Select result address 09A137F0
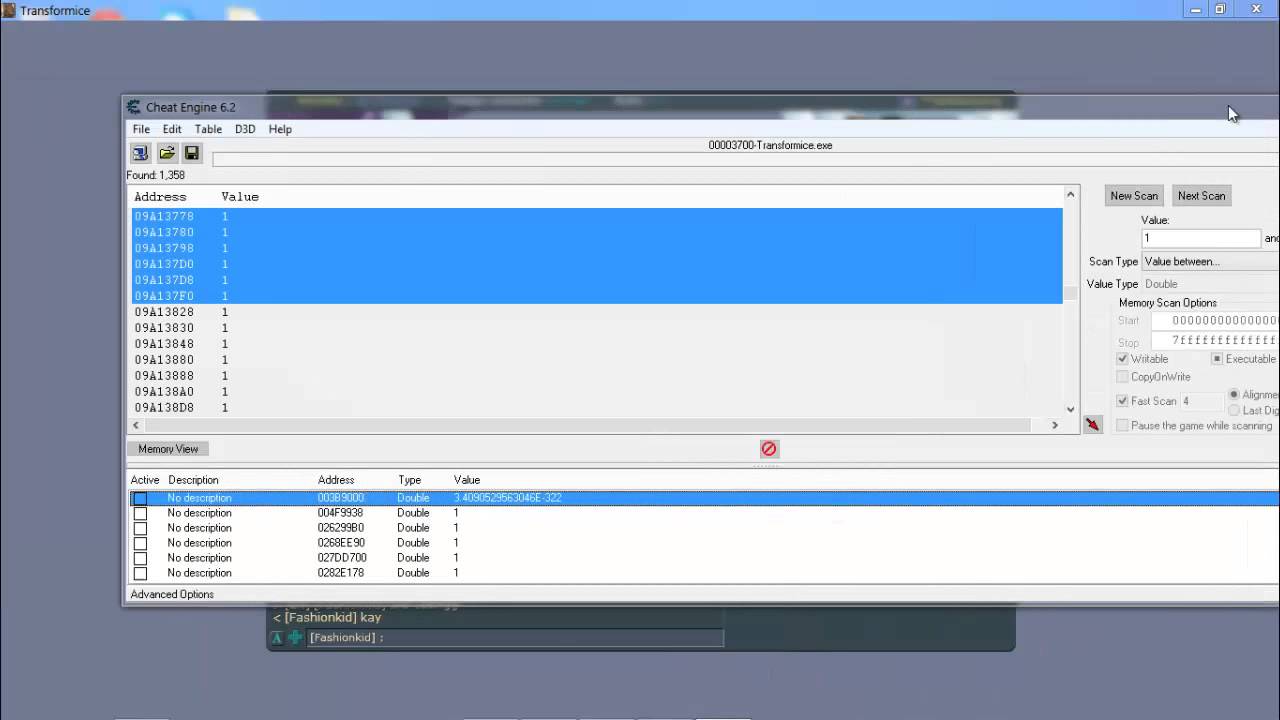This screenshot has width=1280, height=720. coord(596,296)
